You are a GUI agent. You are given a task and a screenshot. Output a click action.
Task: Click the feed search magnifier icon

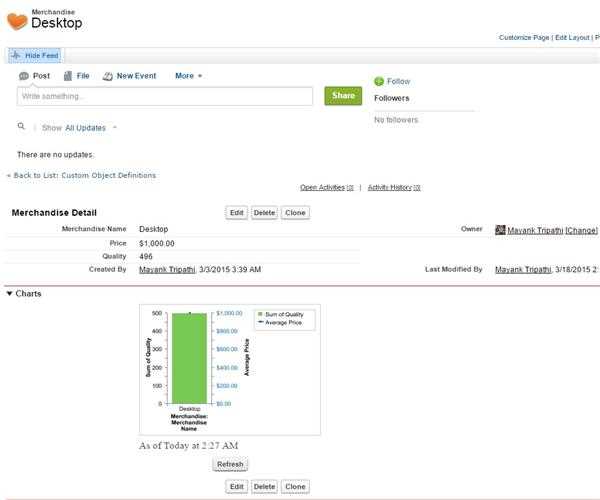(x=22, y=127)
